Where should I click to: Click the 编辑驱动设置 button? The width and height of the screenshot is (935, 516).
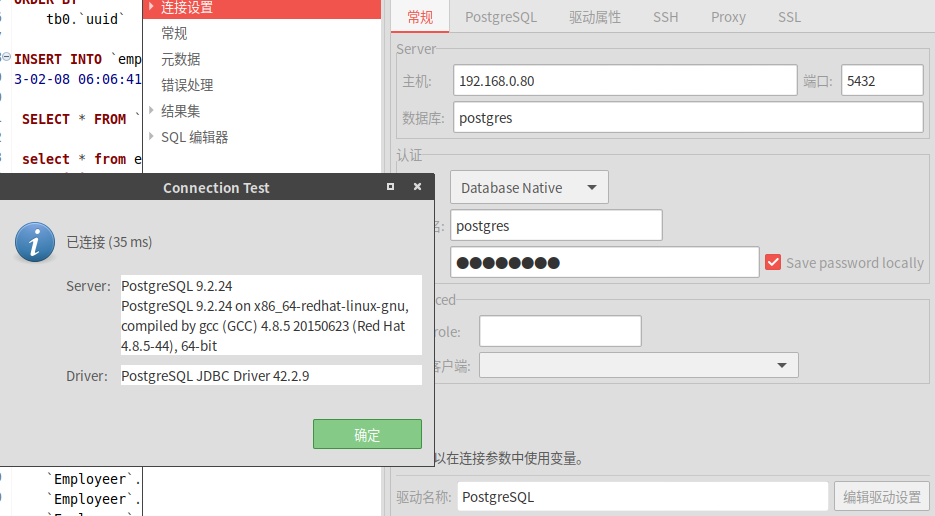point(882,497)
